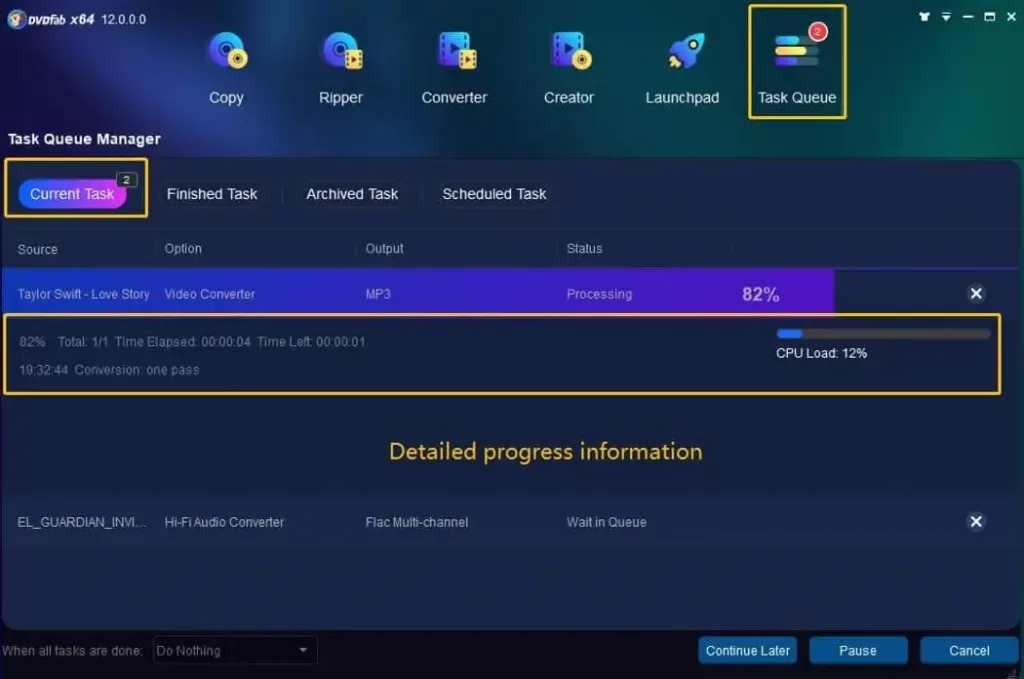This screenshot has width=1024, height=679.
Task: Switch to the Converter module
Action: [454, 62]
